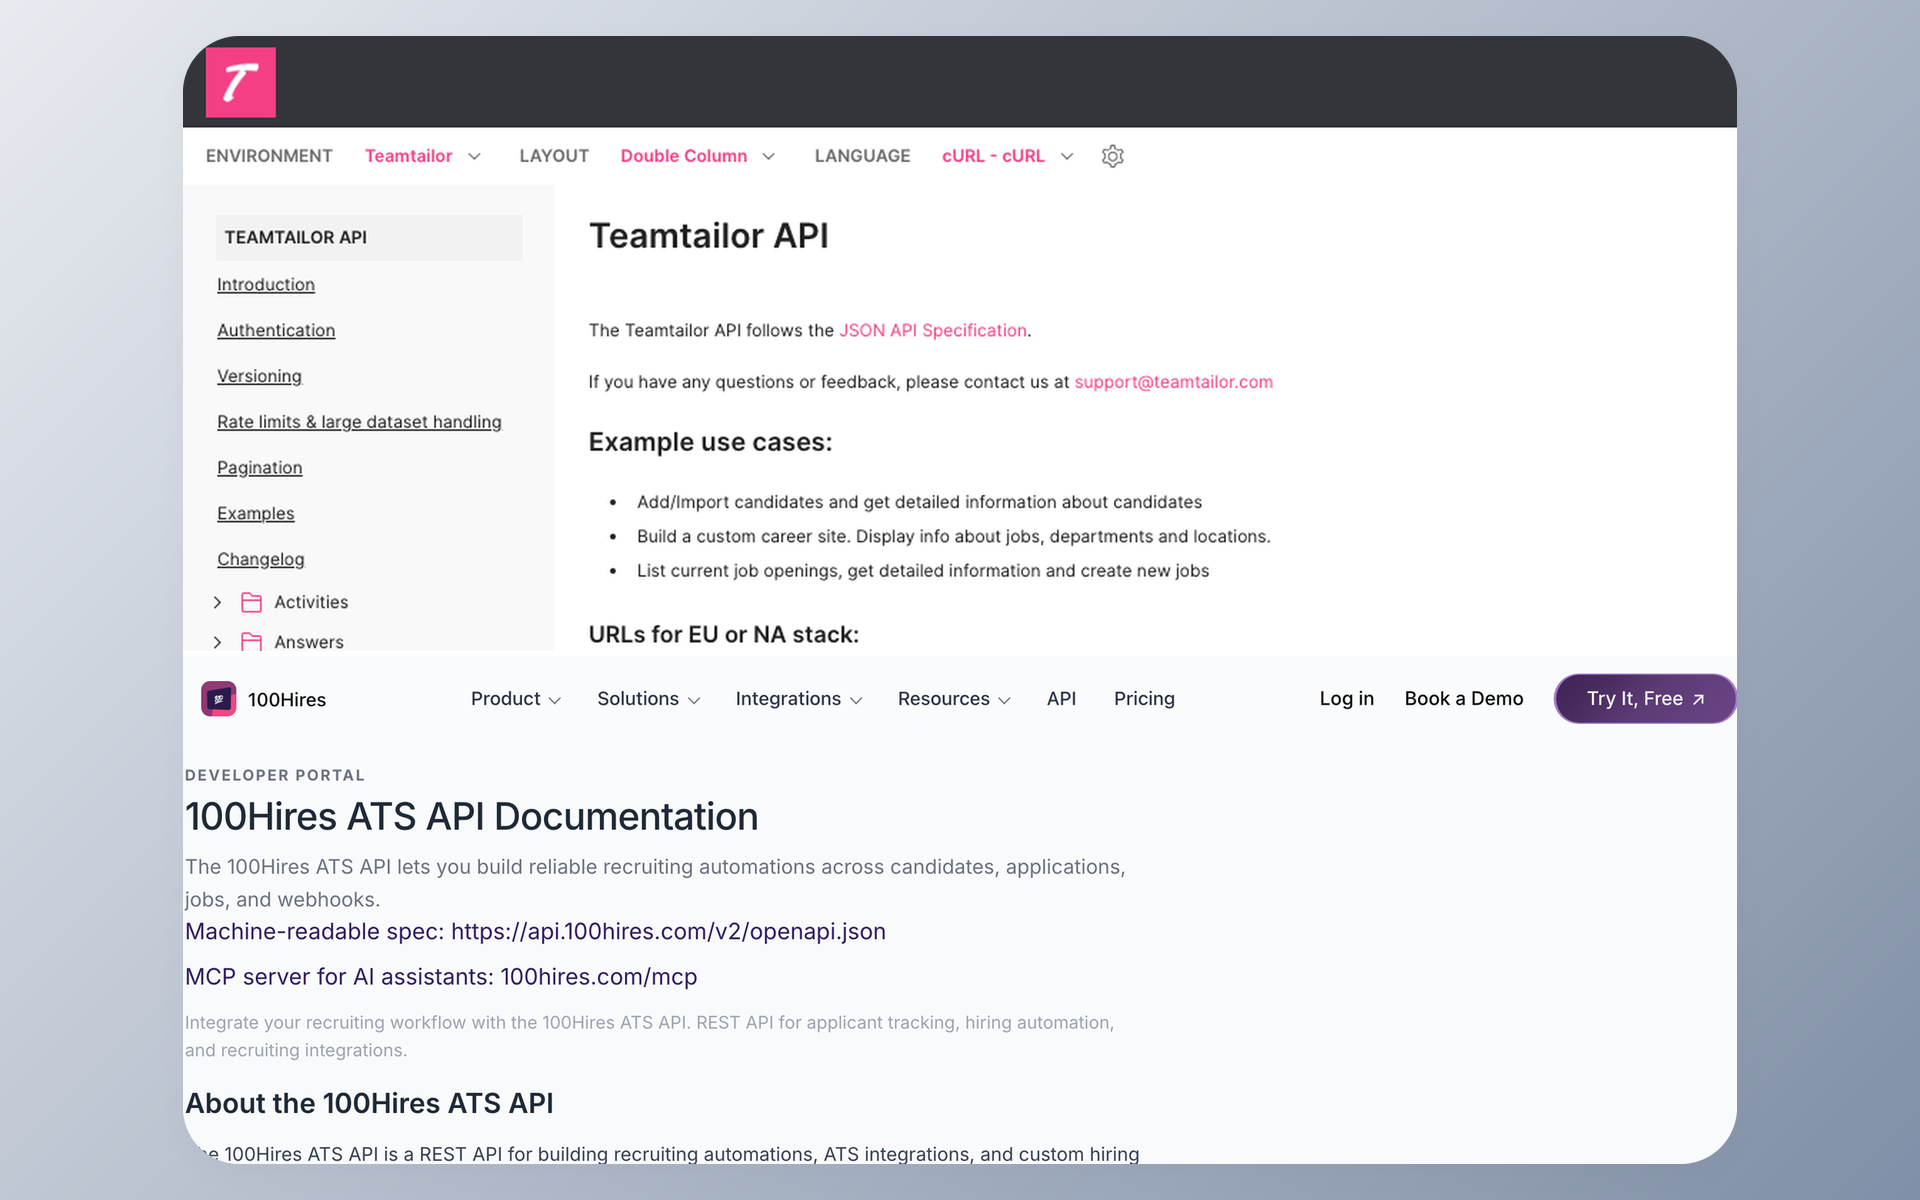Open Rate limits & large dataset handling
This screenshot has width=1920, height=1200.
[359, 422]
